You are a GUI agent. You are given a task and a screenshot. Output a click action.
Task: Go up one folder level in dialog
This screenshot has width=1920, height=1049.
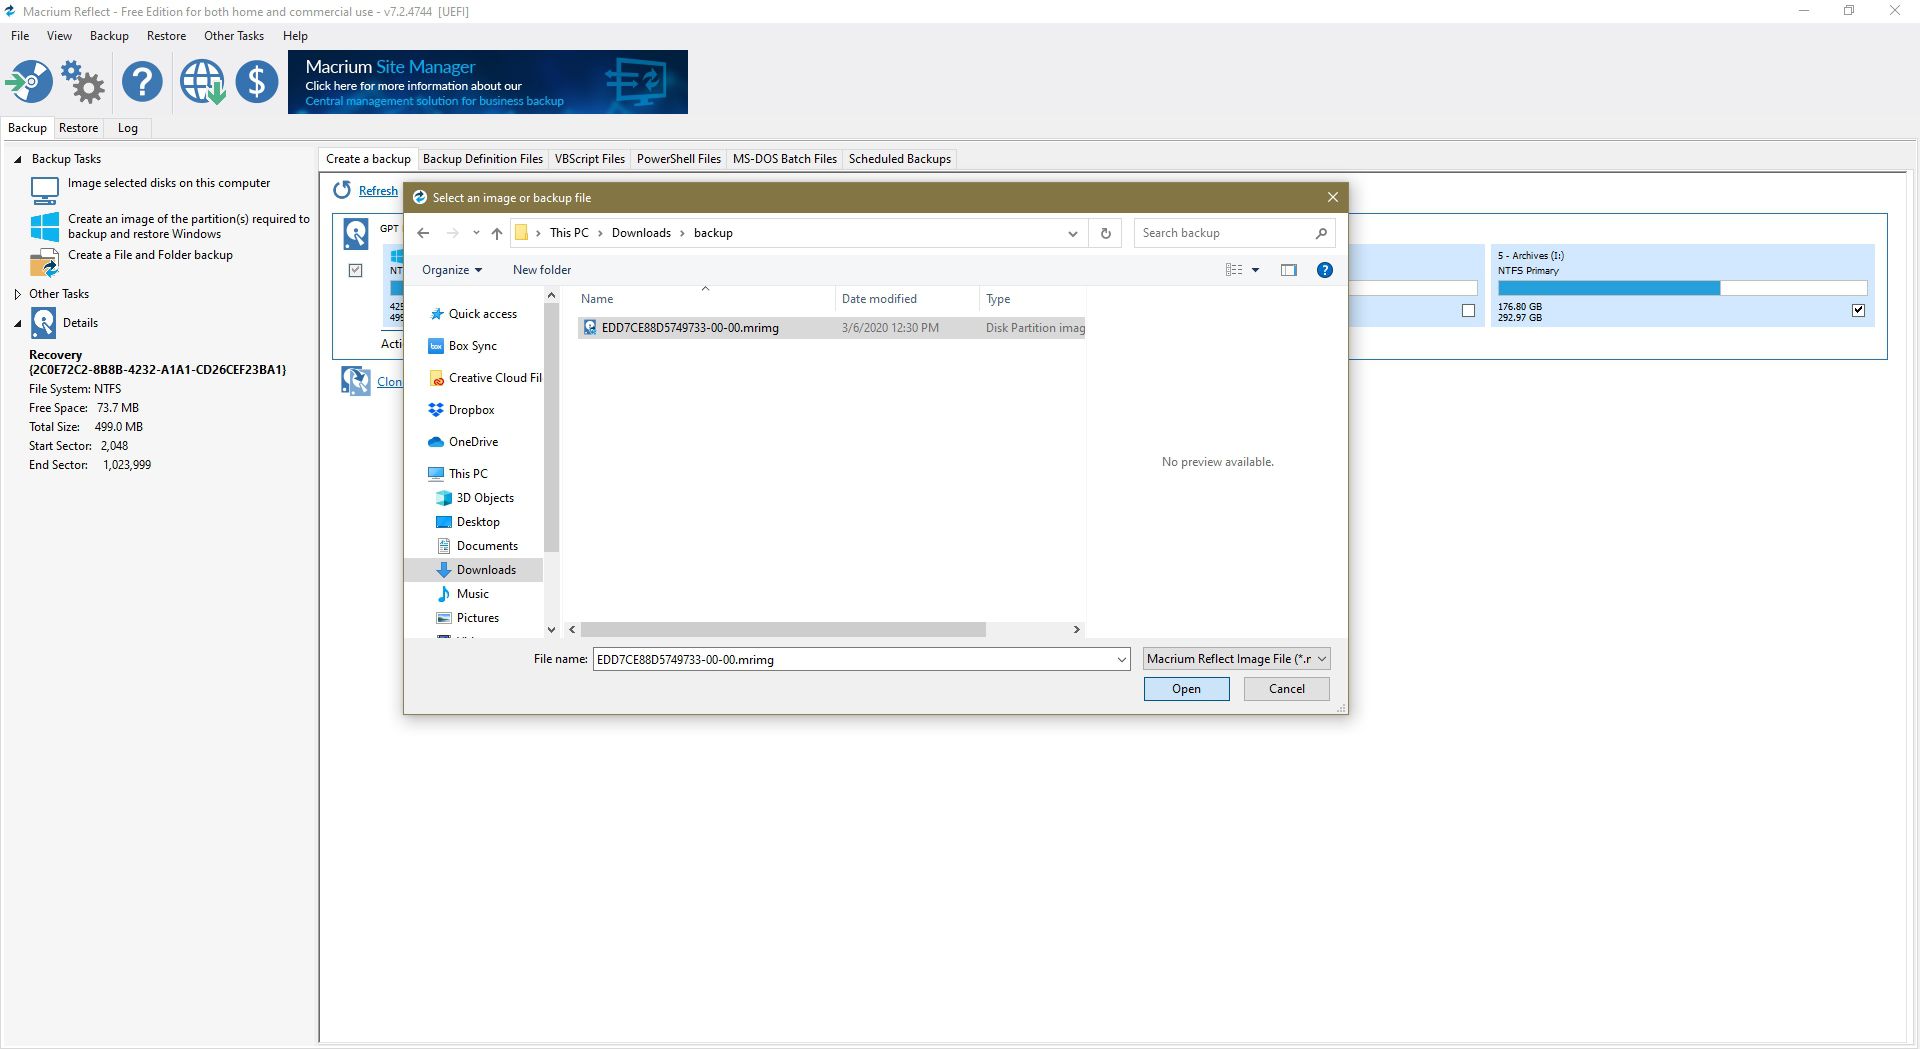[x=497, y=233]
